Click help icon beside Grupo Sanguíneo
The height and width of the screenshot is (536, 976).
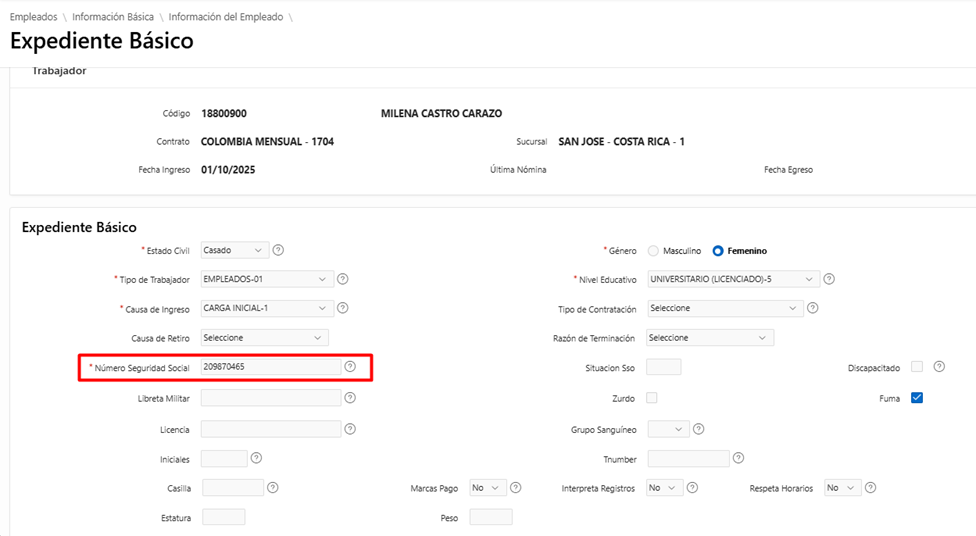(x=699, y=429)
